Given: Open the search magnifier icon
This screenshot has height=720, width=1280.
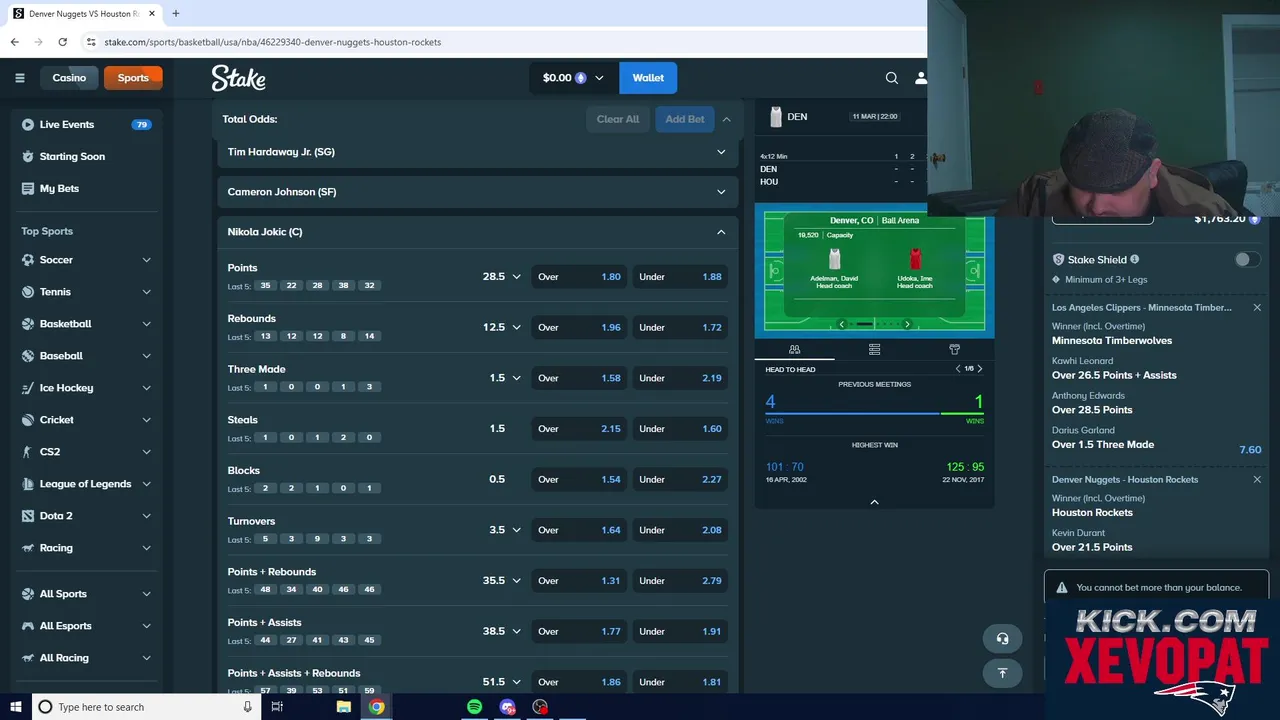Looking at the screenshot, I should (891, 78).
